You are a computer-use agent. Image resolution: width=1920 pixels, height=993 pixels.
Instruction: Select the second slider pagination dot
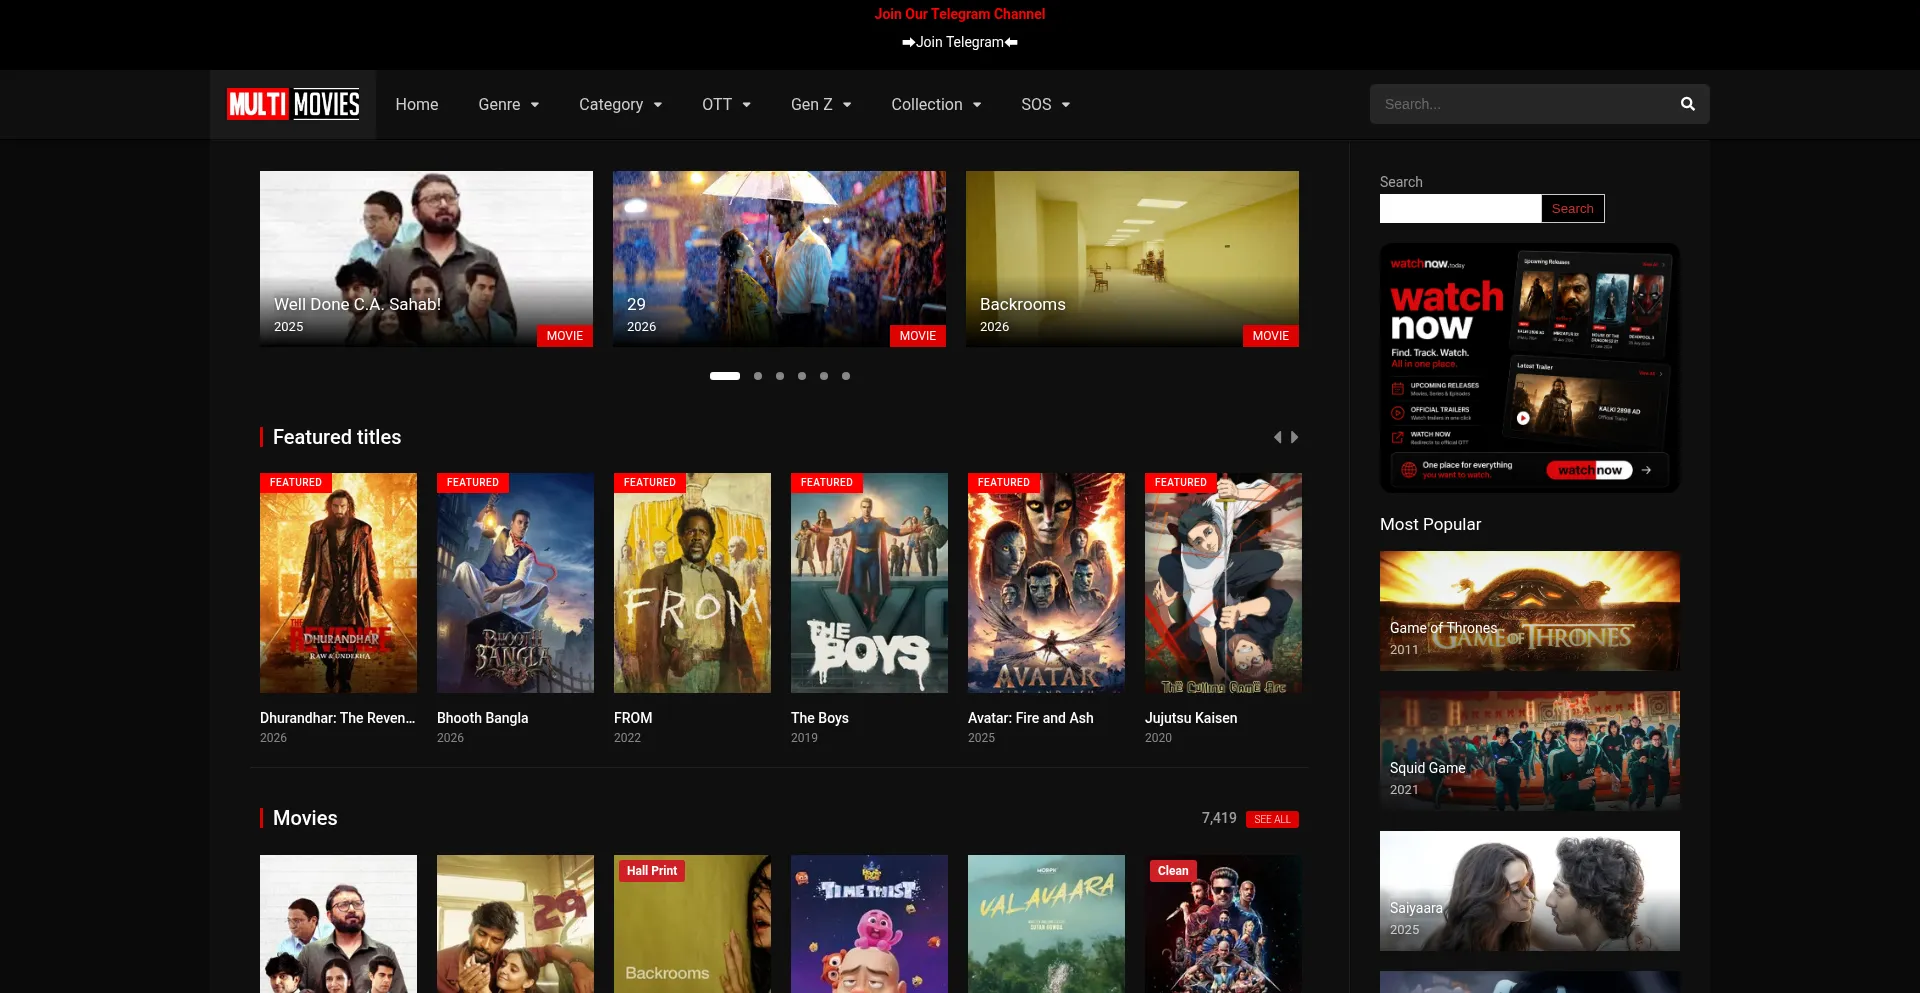click(758, 376)
